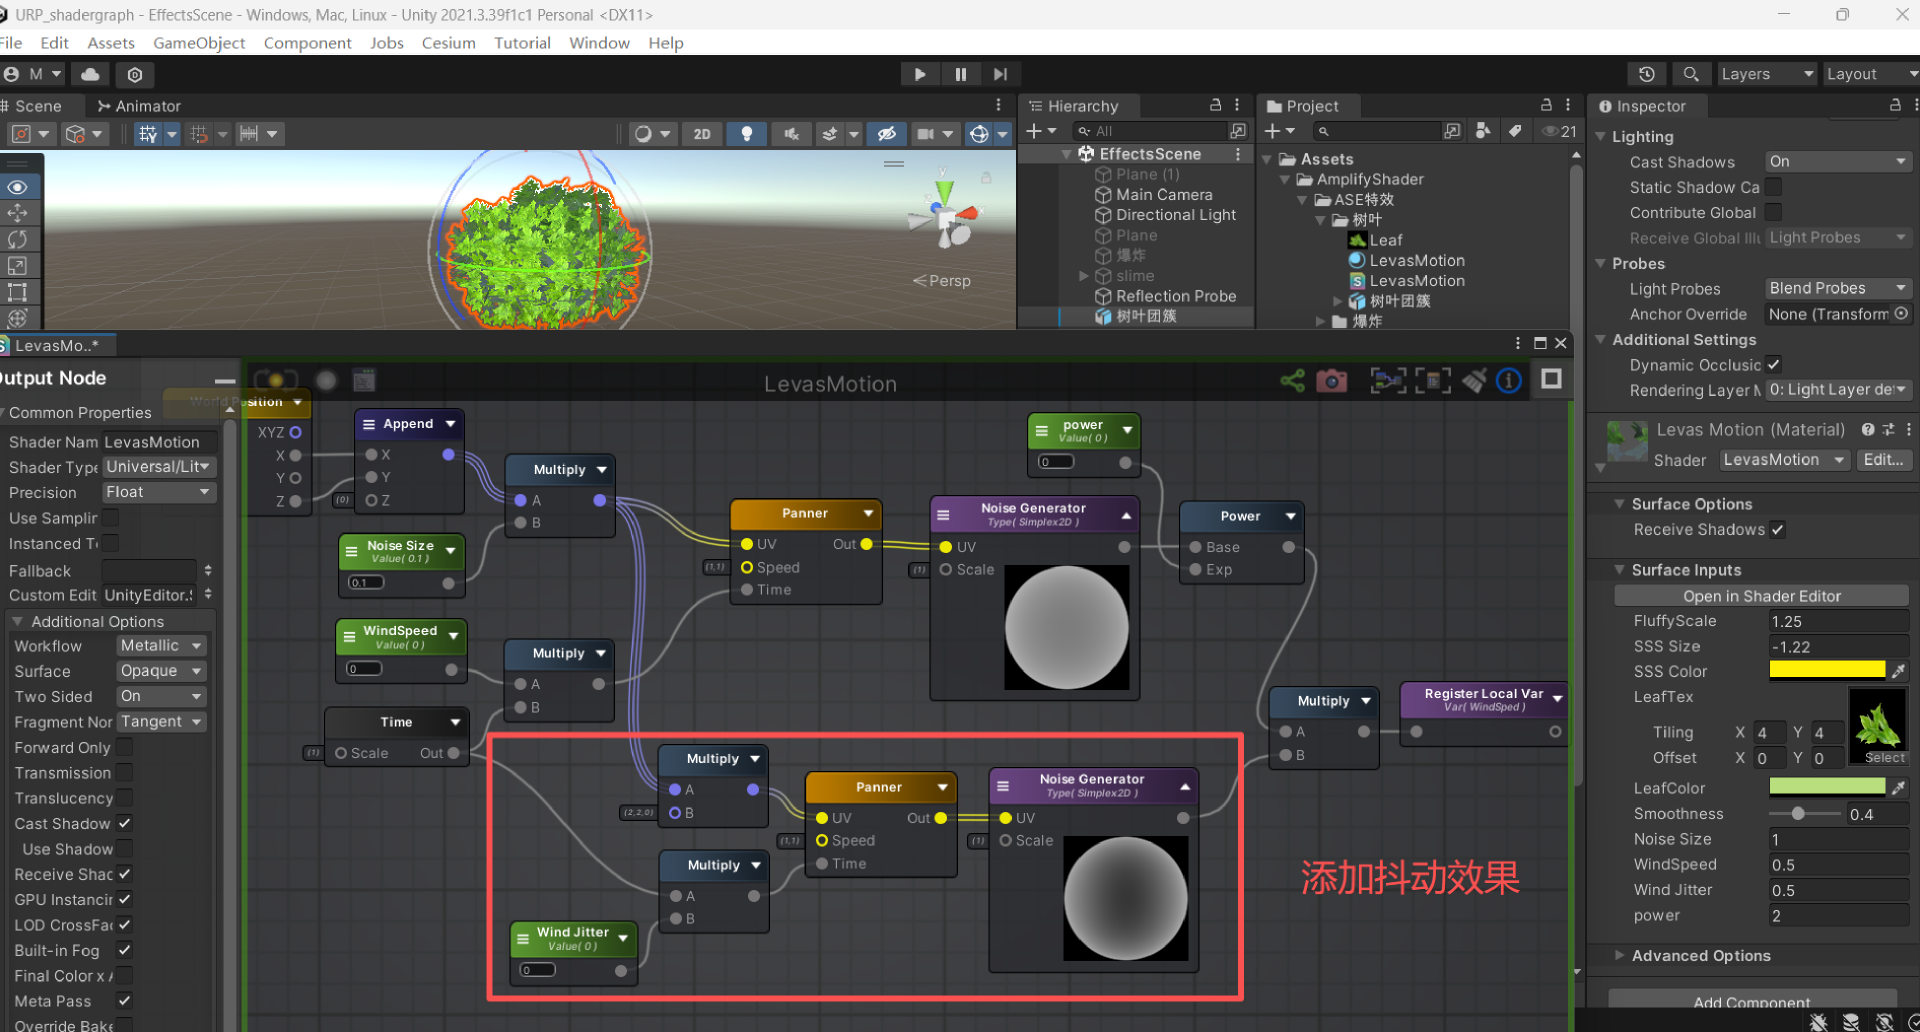Screen dimensions: 1920x1032
Task: Click the clean unused nodes broom icon
Action: (x=1473, y=380)
